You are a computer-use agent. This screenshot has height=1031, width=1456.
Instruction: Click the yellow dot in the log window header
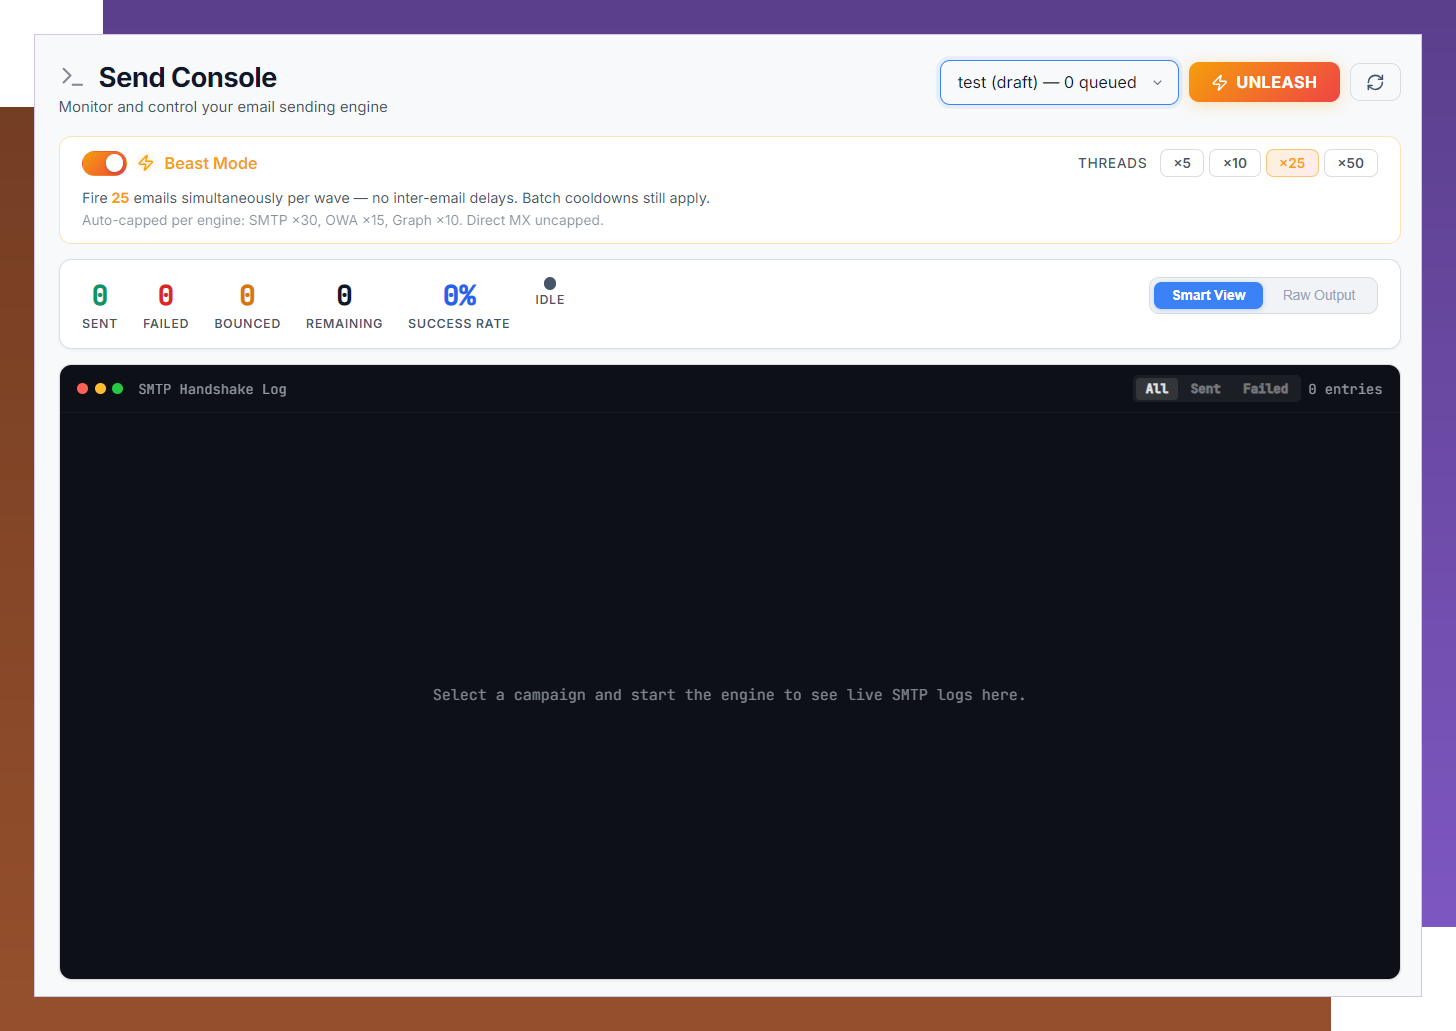pyautogui.click(x=100, y=388)
